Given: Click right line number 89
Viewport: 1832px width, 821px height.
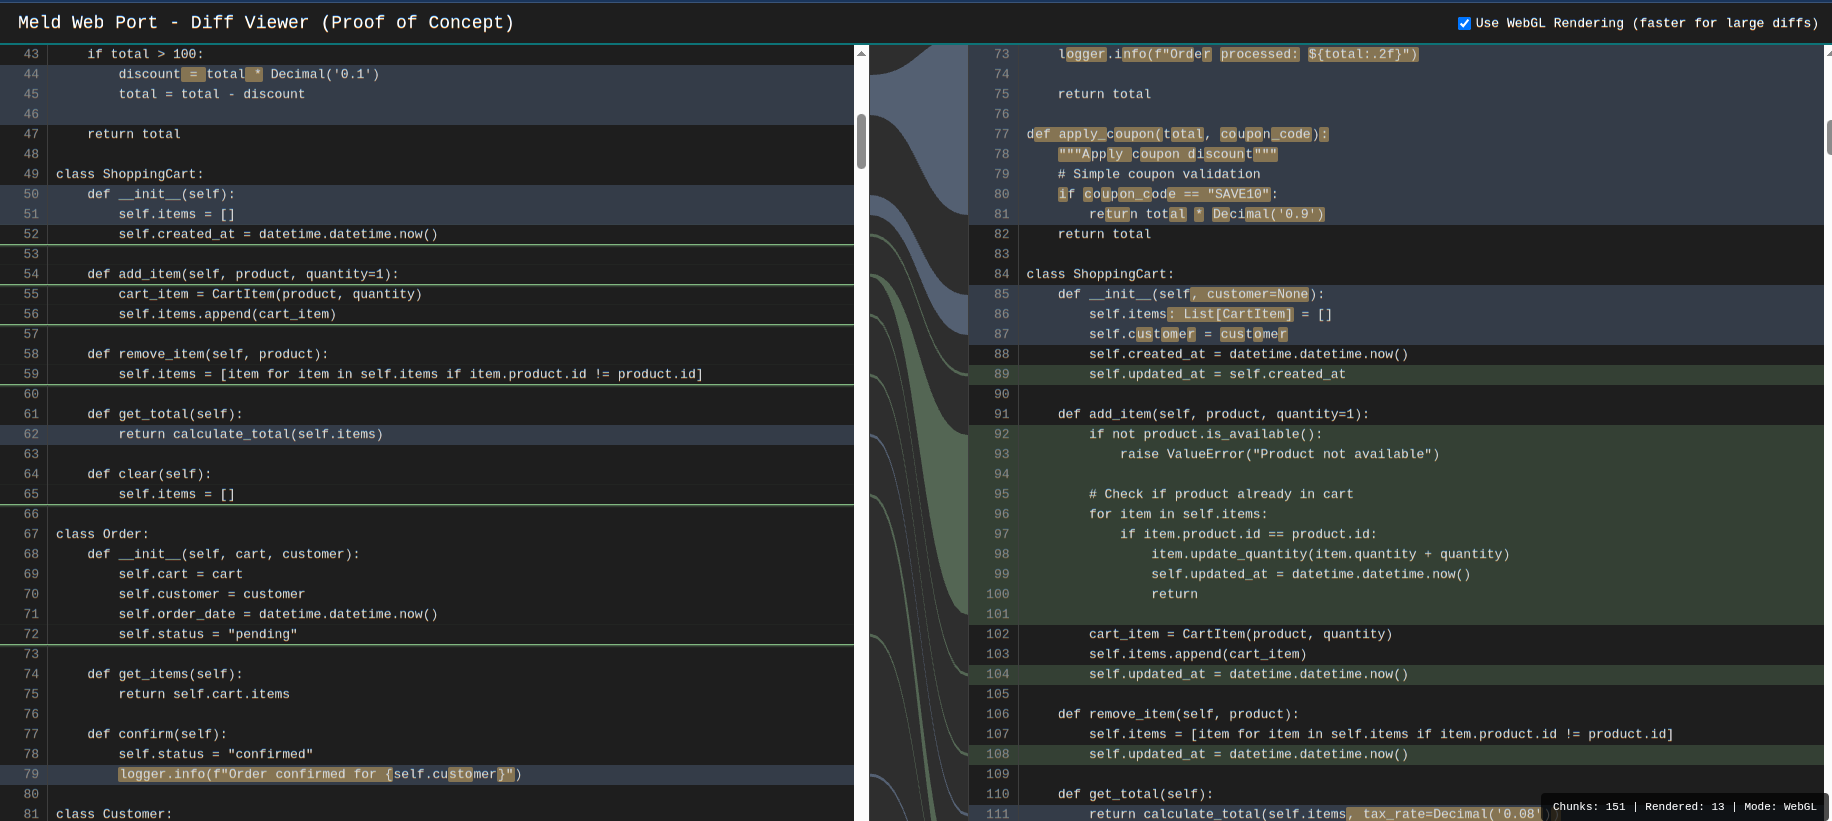Looking at the screenshot, I should click(1002, 374).
